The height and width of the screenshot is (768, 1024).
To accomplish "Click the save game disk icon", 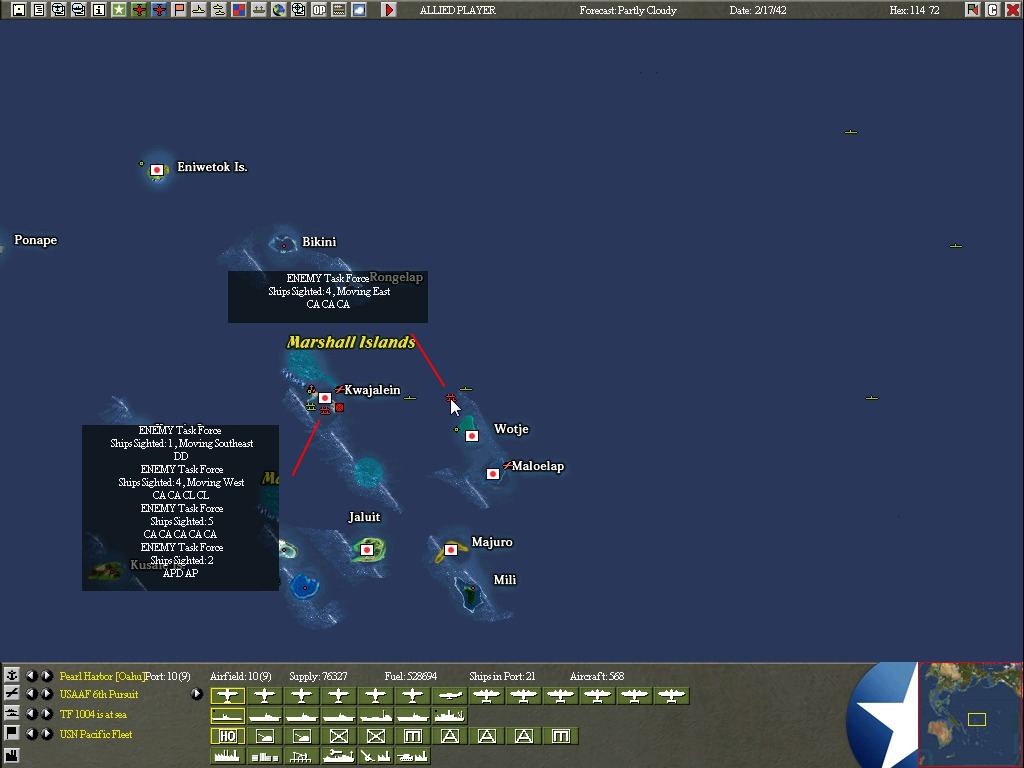I will pyautogui.click(x=19, y=10).
